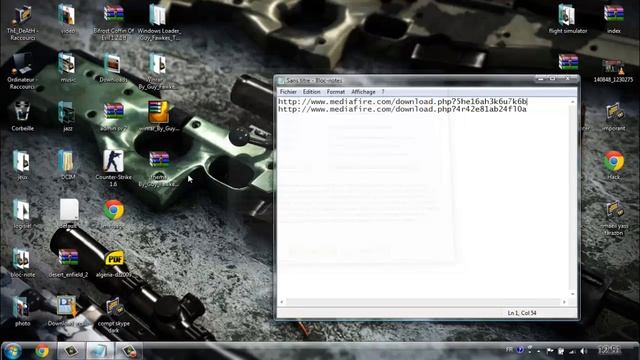Click the FR language indicator in tray

click(509, 350)
